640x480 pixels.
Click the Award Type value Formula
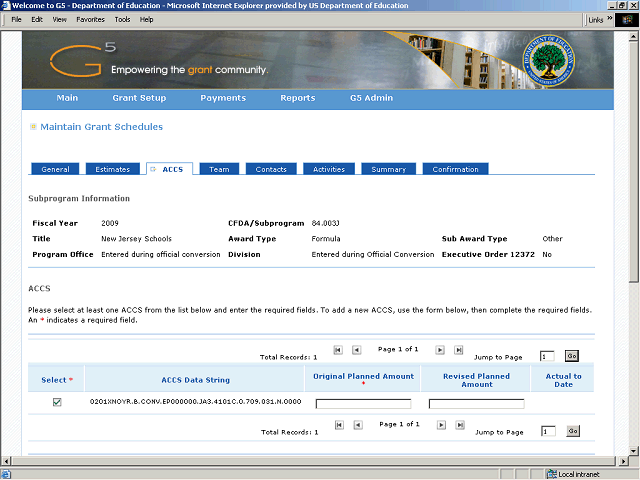tap(326, 239)
